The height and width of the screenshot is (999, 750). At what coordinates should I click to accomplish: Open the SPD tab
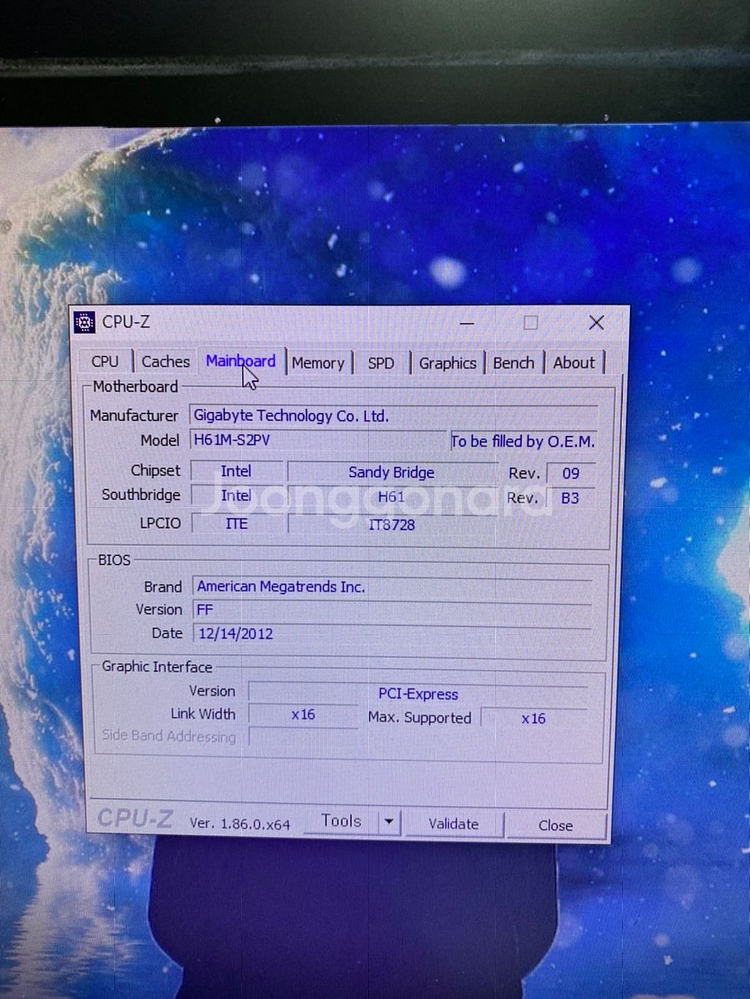[381, 363]
